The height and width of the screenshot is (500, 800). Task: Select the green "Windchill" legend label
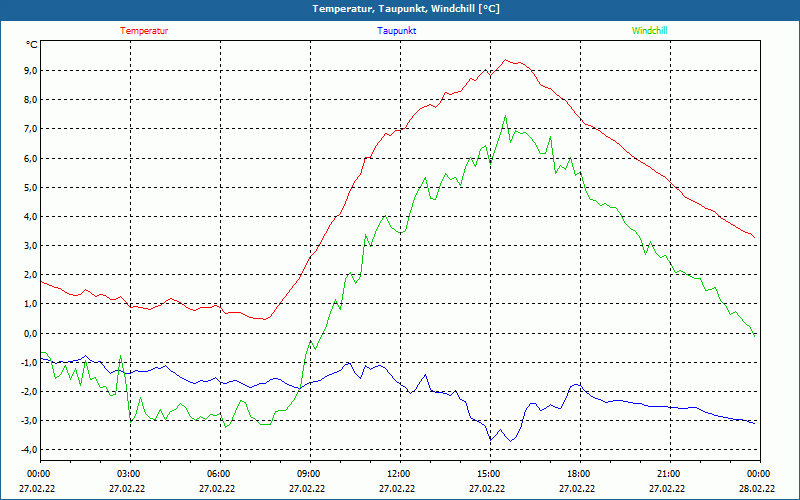(x=649, y=31)
